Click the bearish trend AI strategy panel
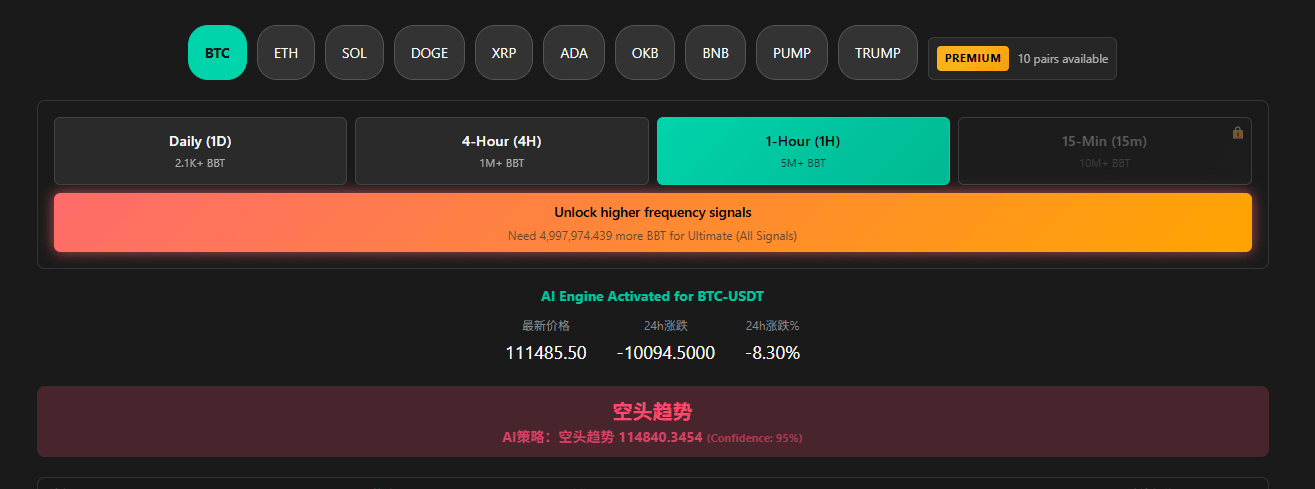 (652, 422)
